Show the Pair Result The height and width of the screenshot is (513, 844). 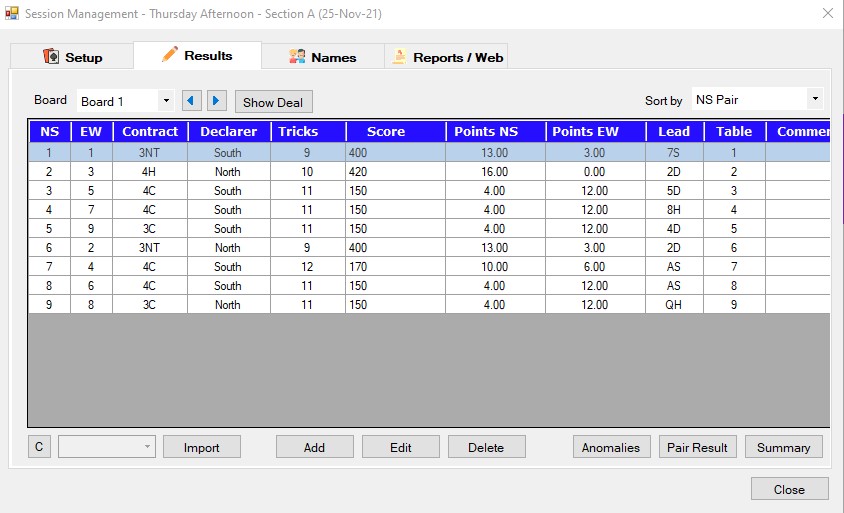(x=698, y=447)
